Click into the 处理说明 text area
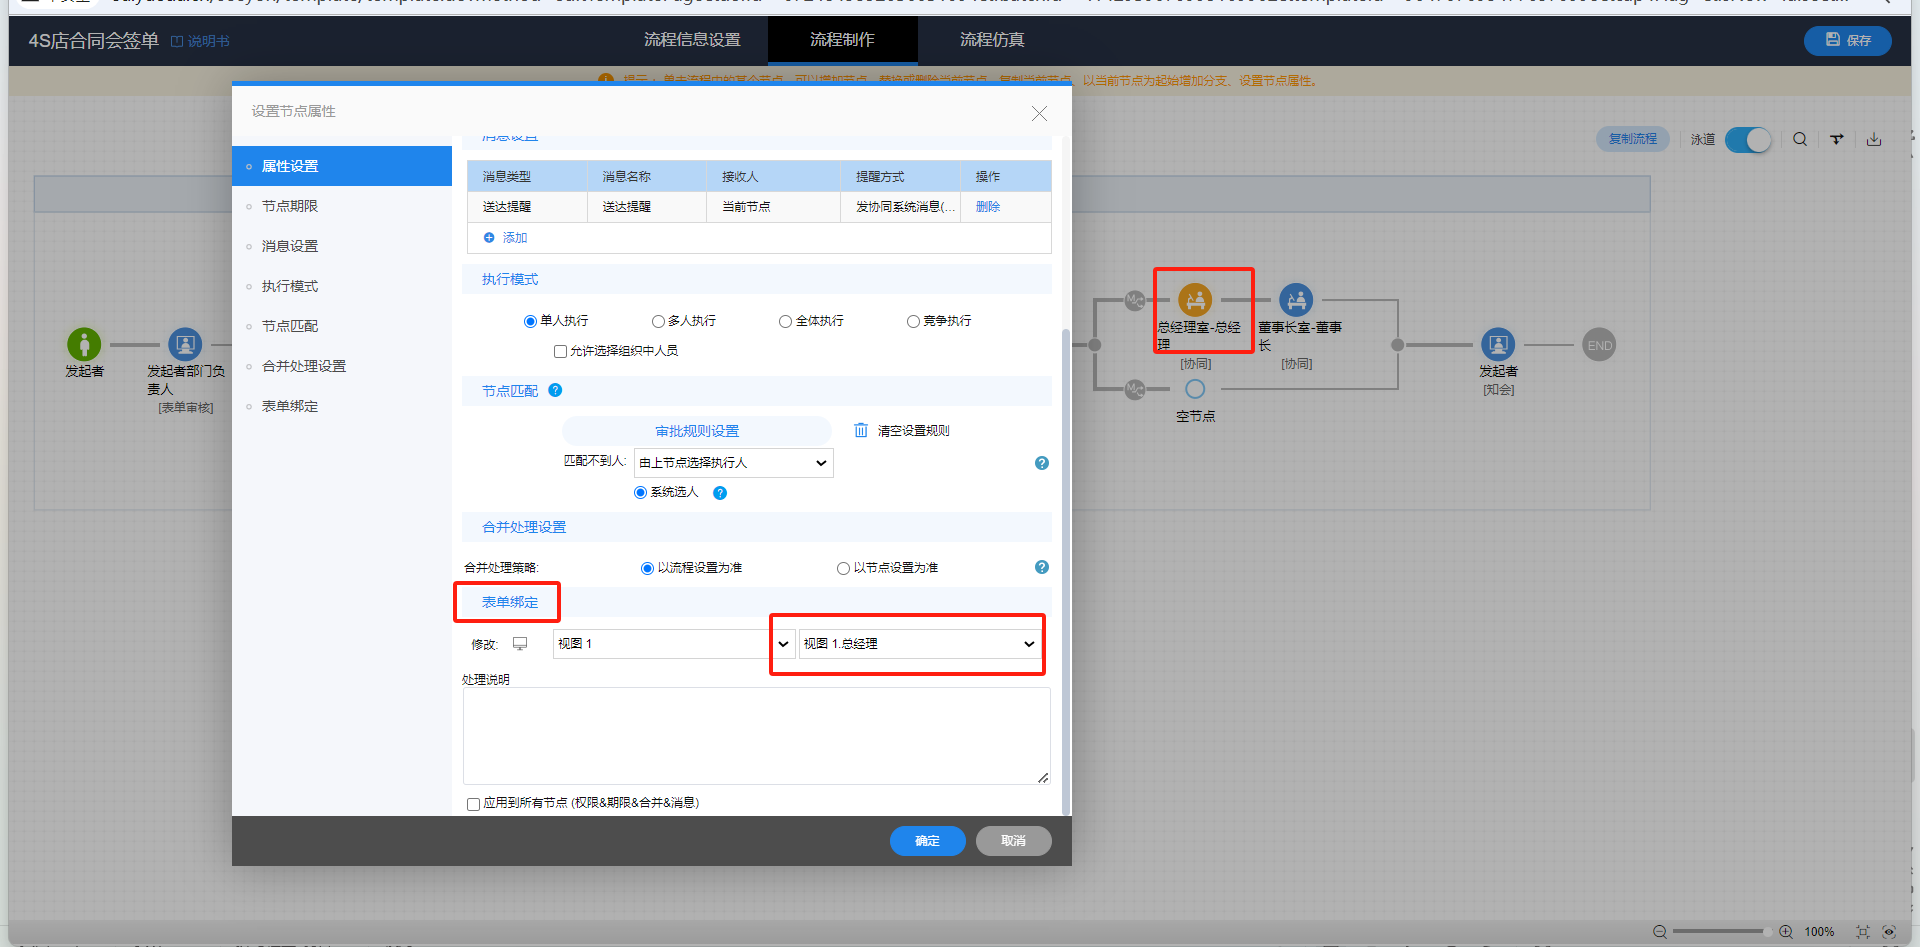This screenshot has height=947, width=1920. [756, 735]
